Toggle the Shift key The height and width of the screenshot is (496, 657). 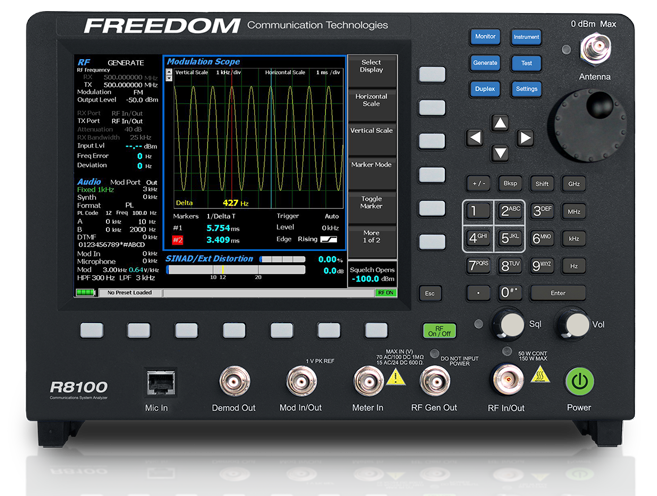[542, 183]
